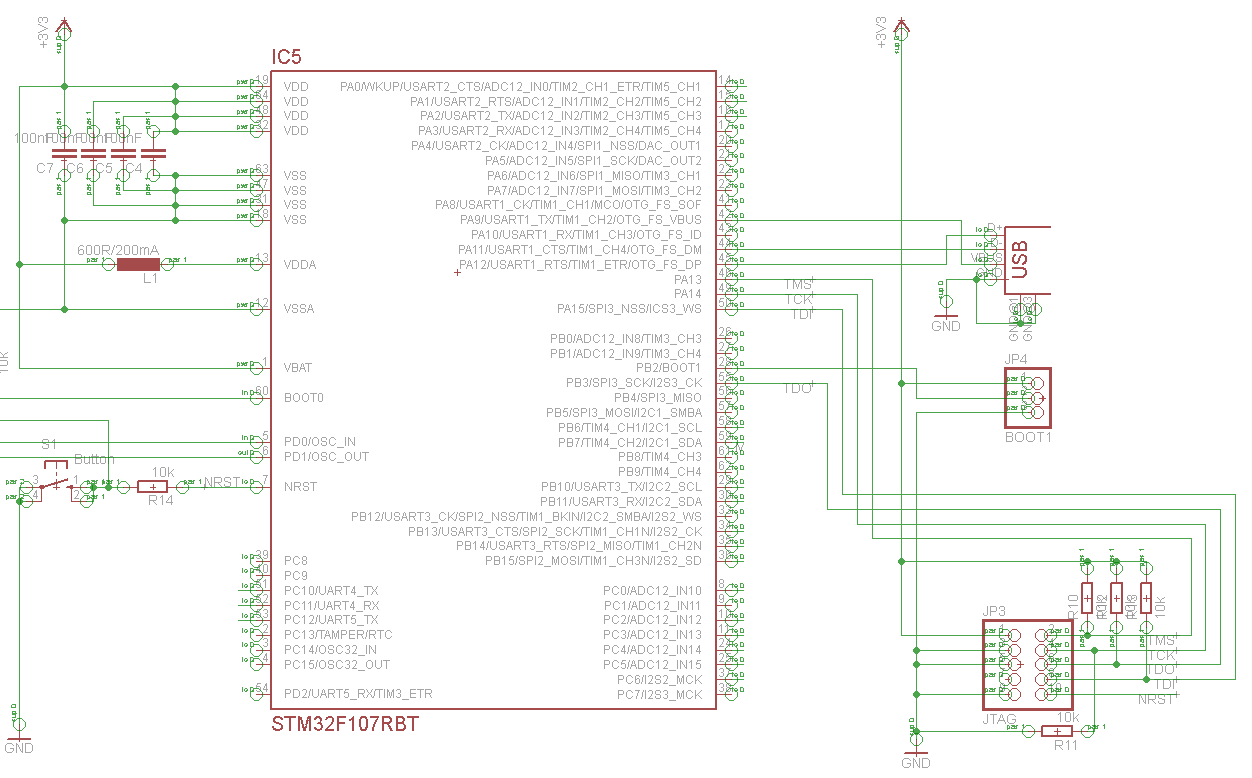The image size is (1252, 778).
Task: Select the TMS net label next to PA13
Action: pyautogui.click(x=798, y=286)
